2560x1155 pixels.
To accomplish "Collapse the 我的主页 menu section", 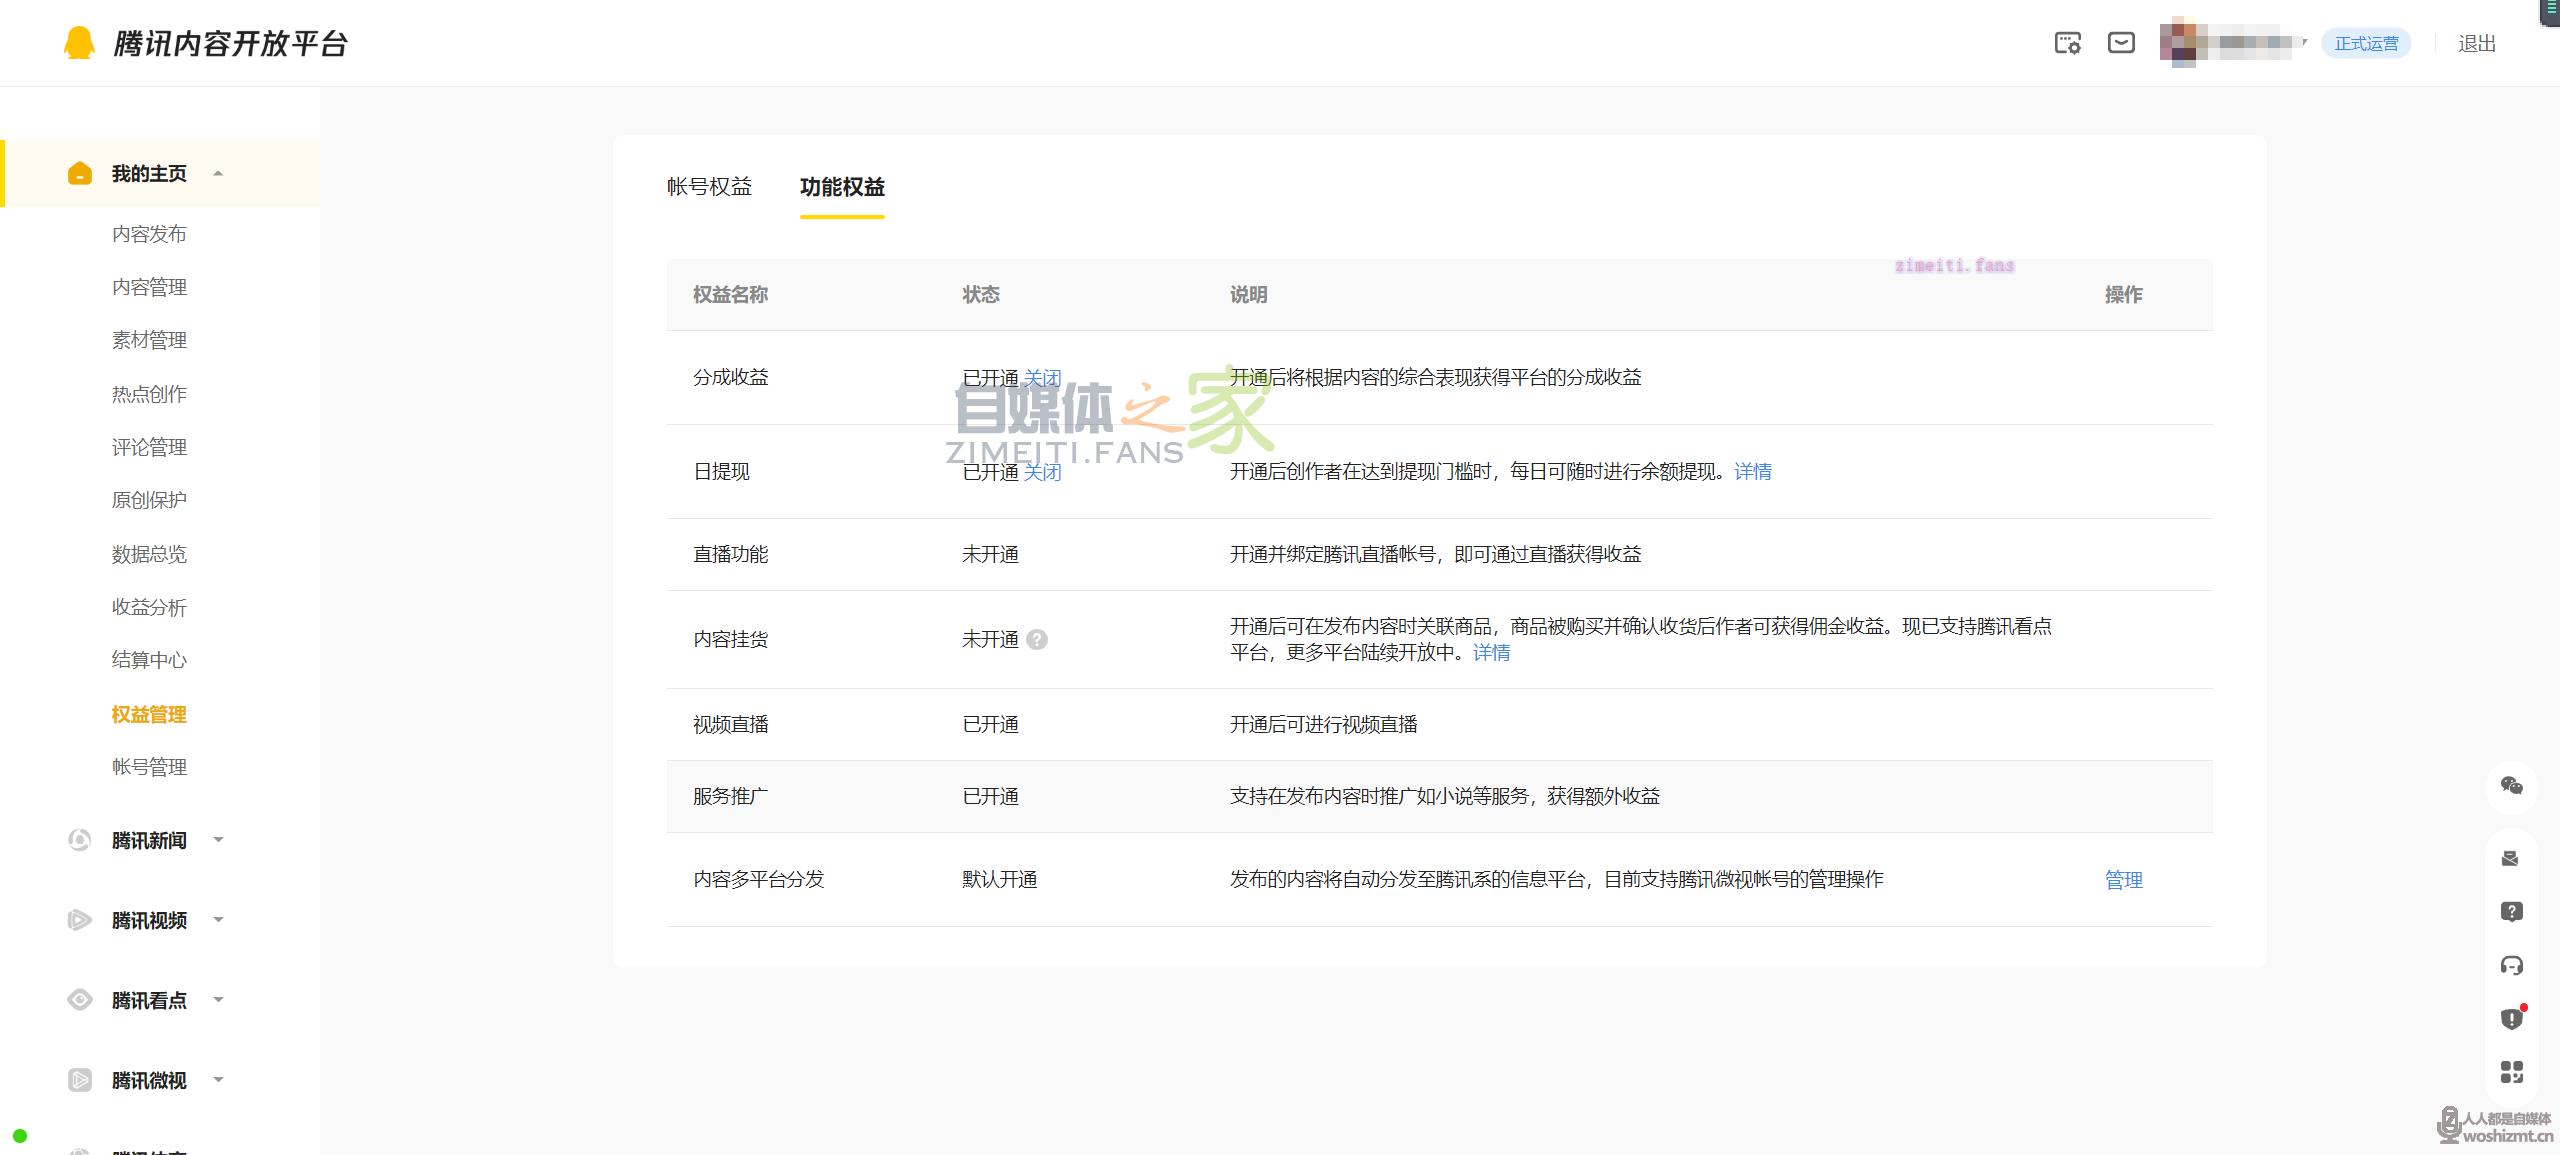I will (218, 174).
